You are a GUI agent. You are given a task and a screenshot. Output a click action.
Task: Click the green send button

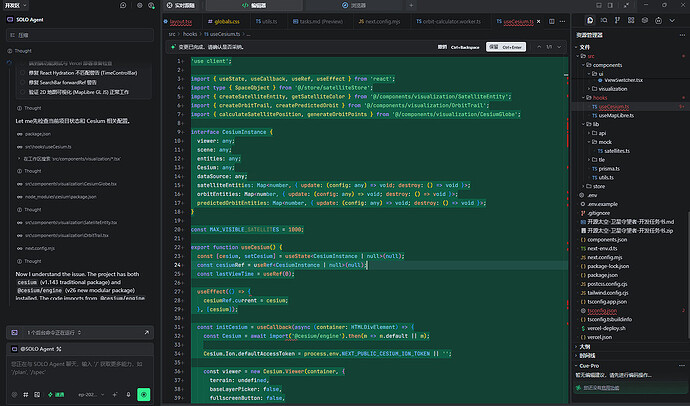coord(143,395)
